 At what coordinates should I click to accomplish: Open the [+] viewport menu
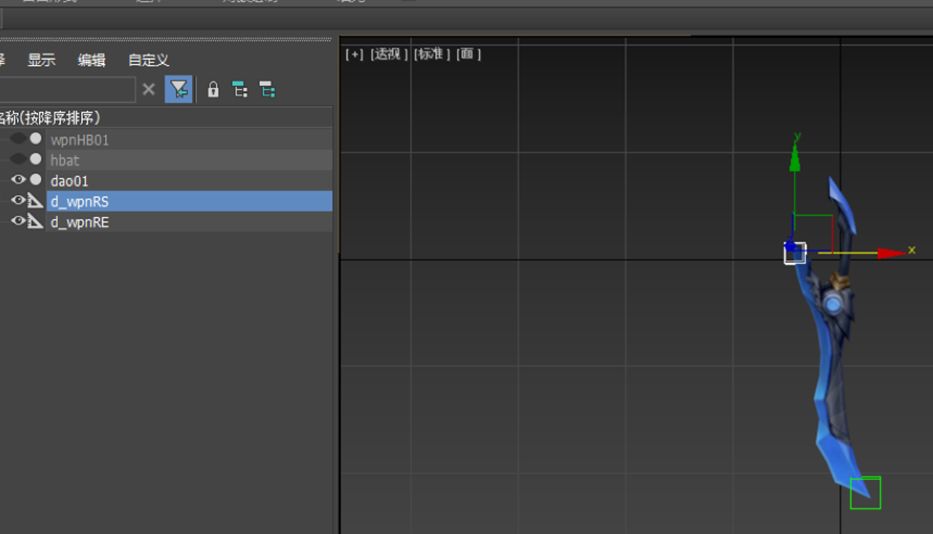(354, 54)
